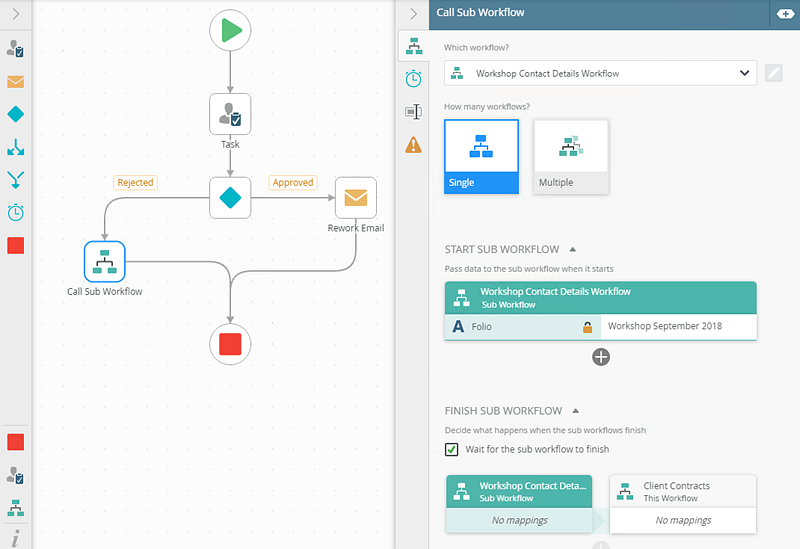This screenshot has height=549, width=800.
Task: Click the green Start node on canvas
Action: click(230, 31)
